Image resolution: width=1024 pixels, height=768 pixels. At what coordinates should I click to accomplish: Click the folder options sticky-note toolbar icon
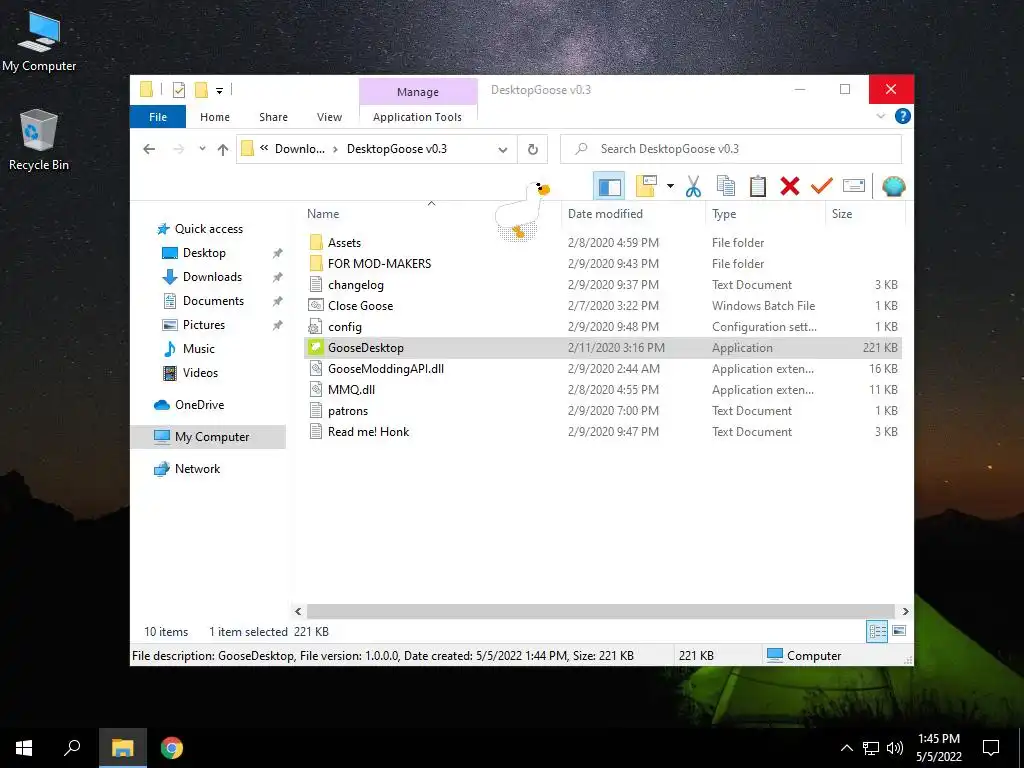tap(646, 186)
